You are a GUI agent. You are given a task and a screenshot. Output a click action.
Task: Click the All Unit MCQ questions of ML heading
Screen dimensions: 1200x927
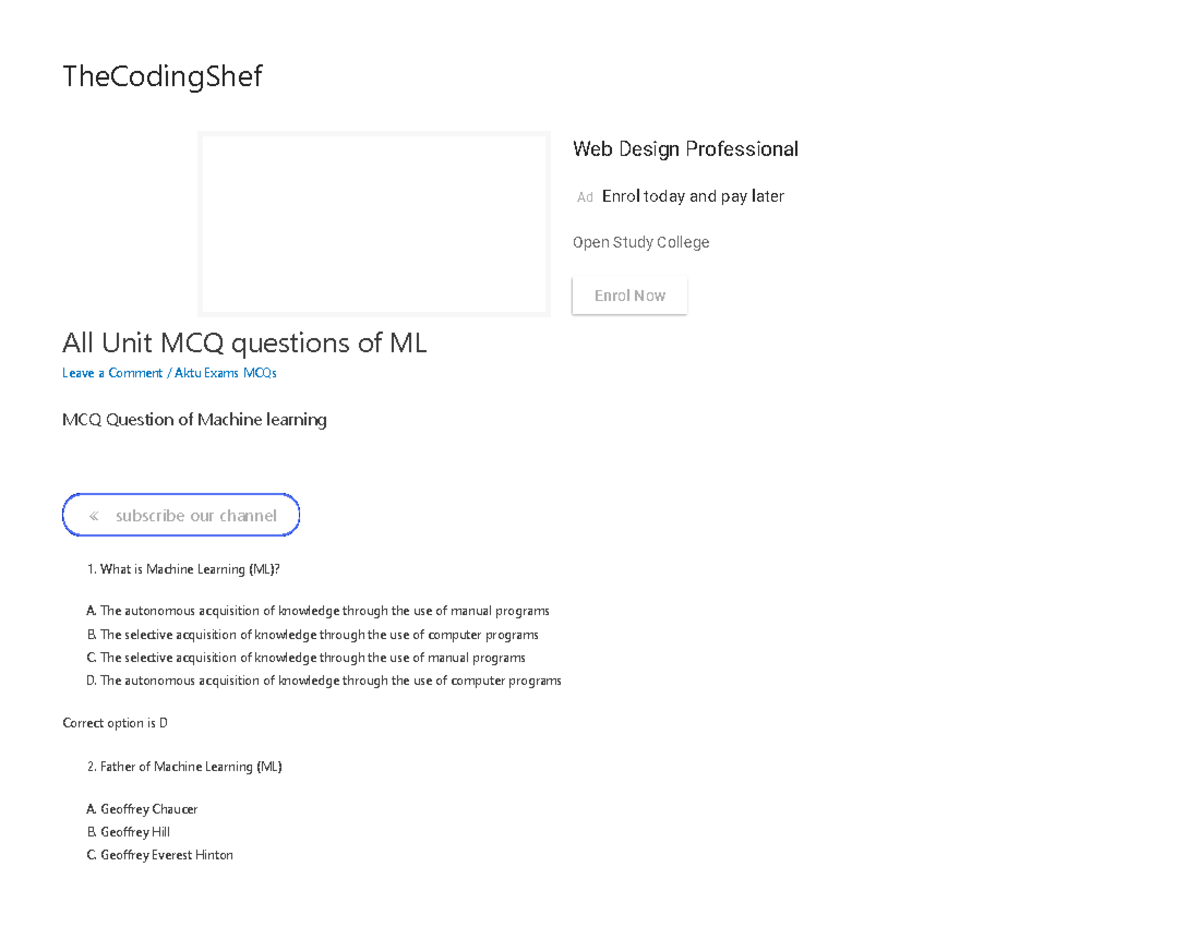244,343
